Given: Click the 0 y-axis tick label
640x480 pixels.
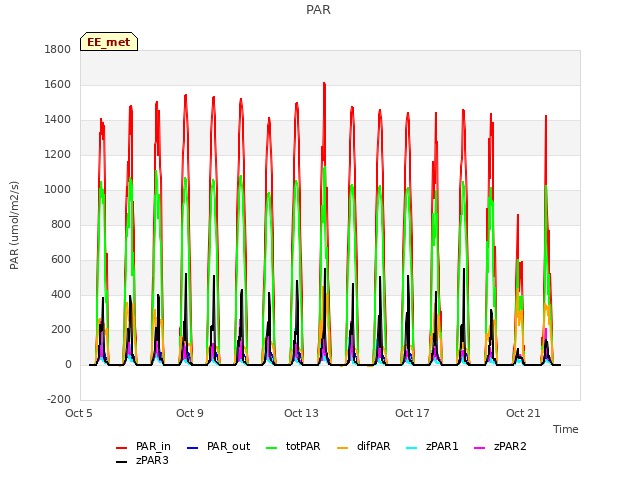Looking at the screenshot, I should click(68, 364).
